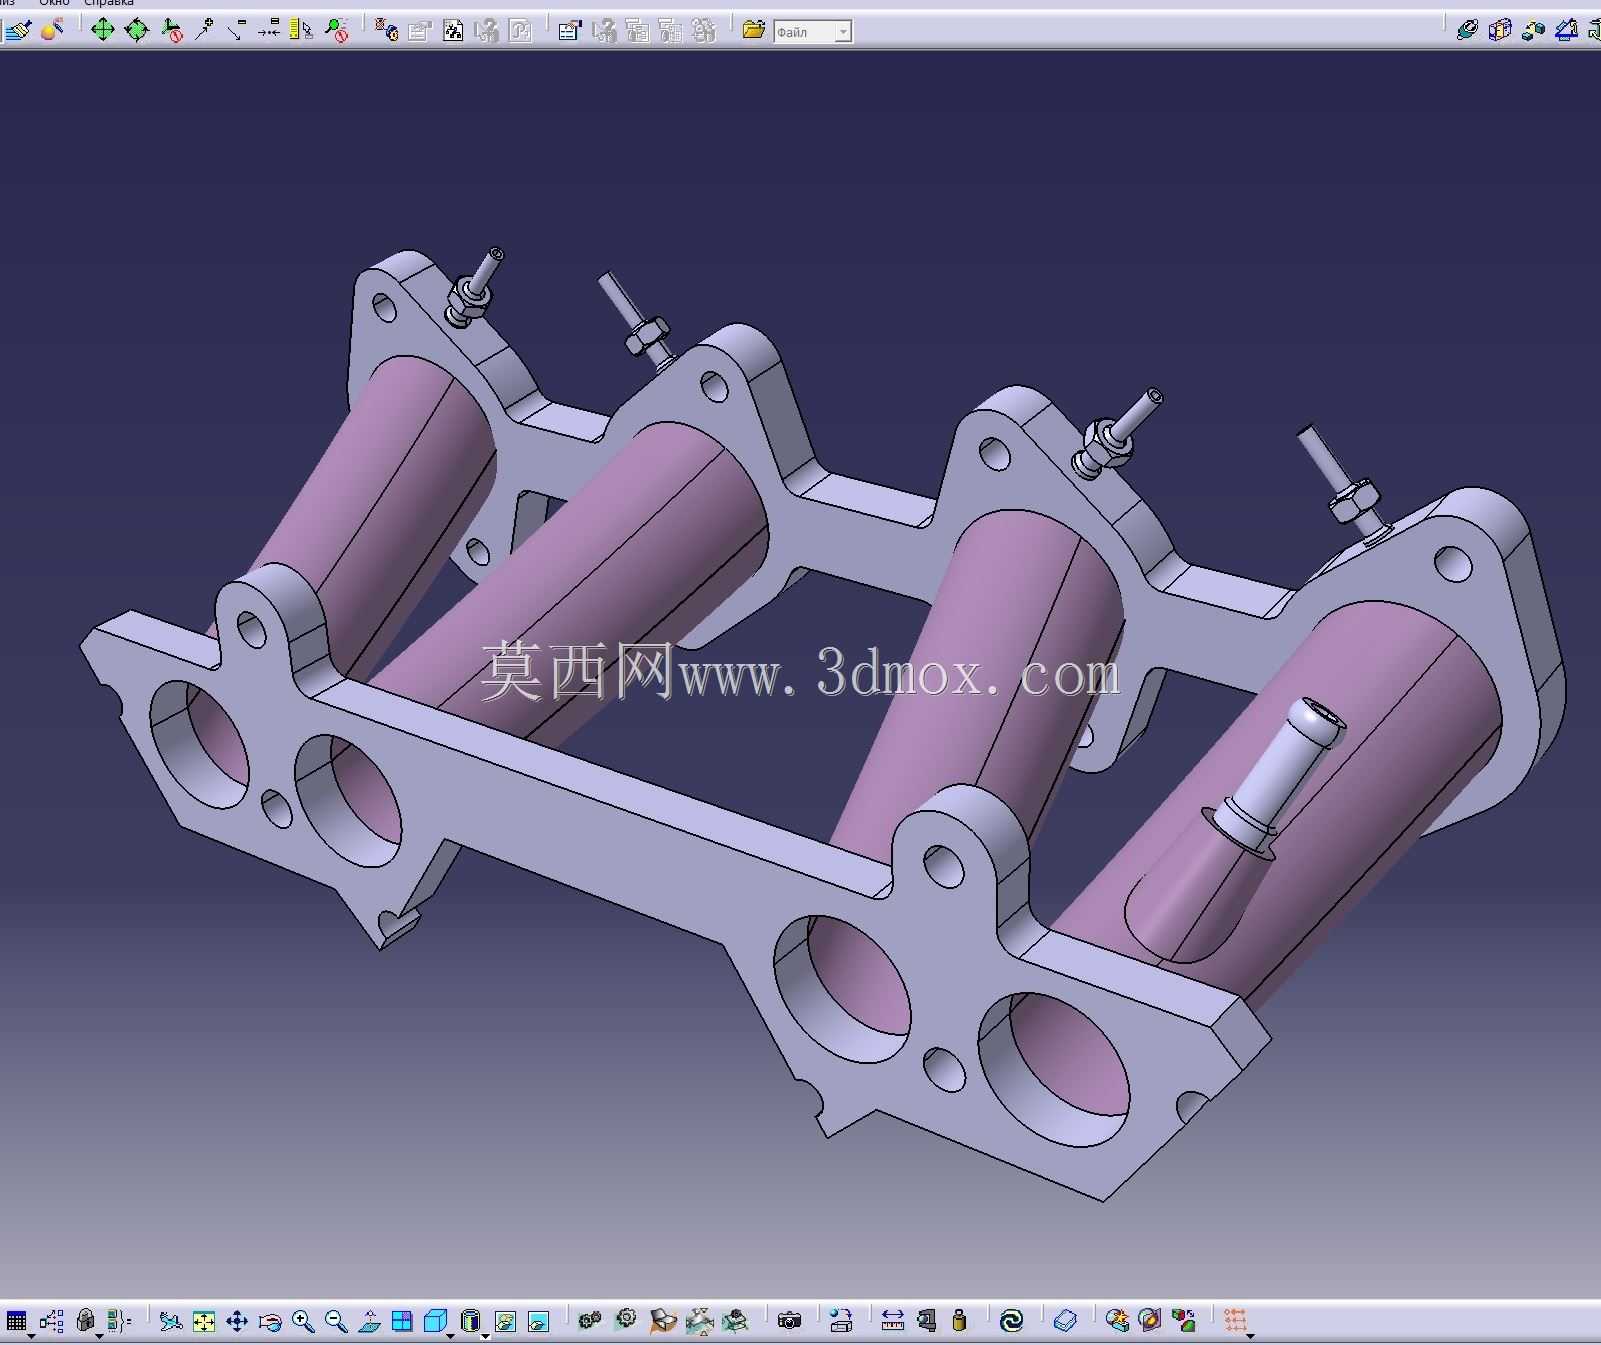The image size is (1601, 1345).
Task: Open the Окно menu
Action: click(54, 3)
